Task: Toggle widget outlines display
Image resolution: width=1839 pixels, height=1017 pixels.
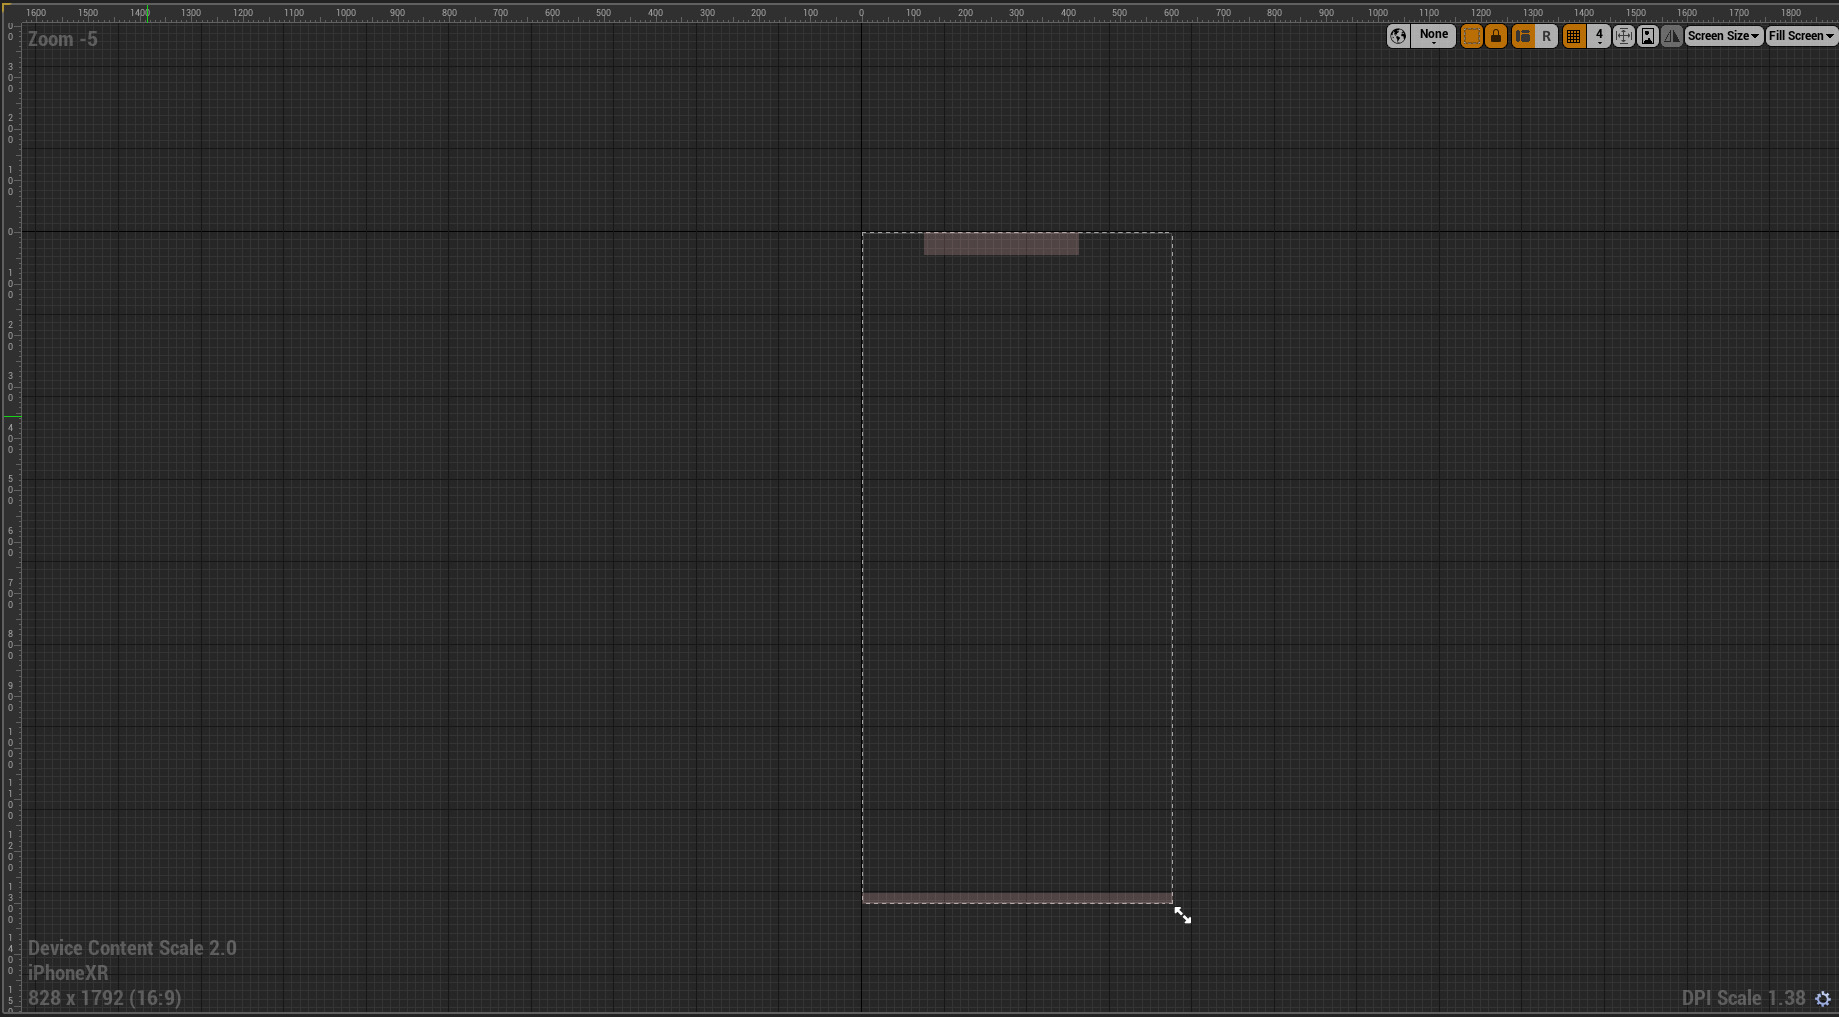Action: click(x=1471, y=36)
